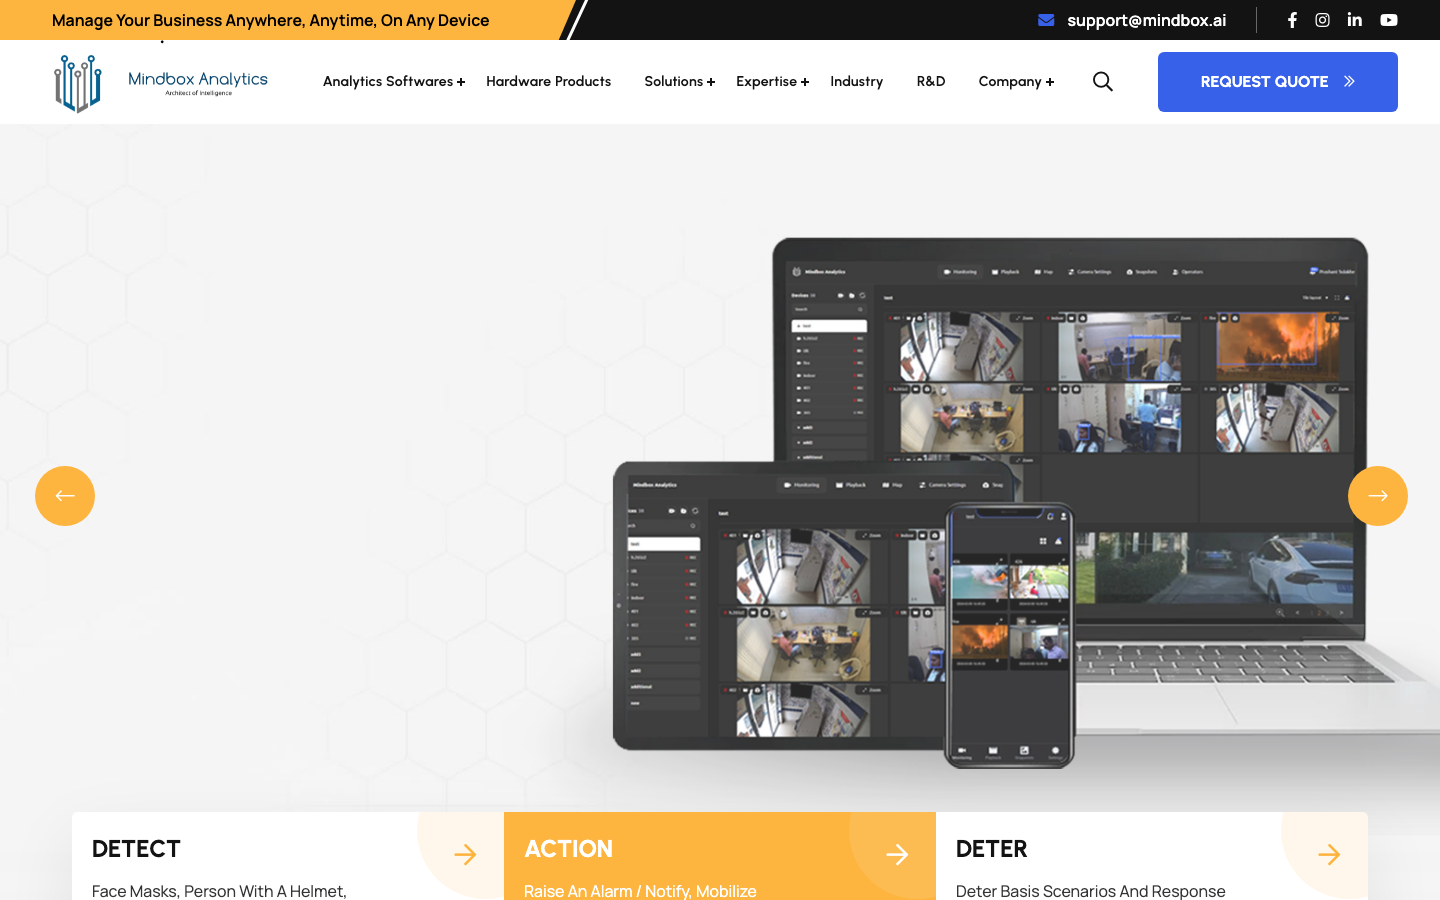Open the Industry menu item

856,82
